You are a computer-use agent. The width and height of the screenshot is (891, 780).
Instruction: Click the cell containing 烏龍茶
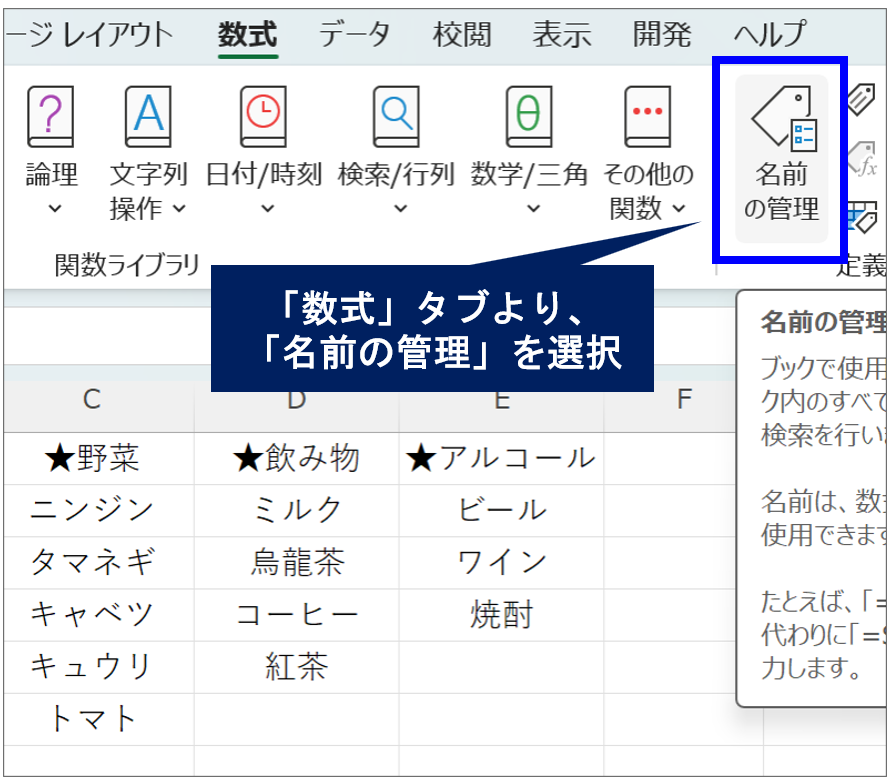pyautogui.click(x=296, y=562)
